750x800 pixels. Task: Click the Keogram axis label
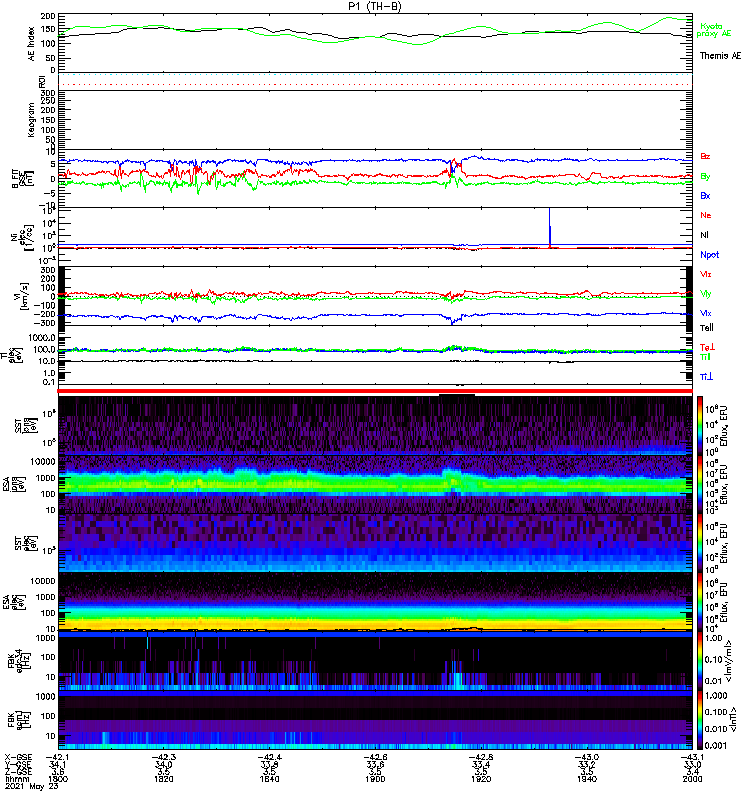tap(32, 120)
